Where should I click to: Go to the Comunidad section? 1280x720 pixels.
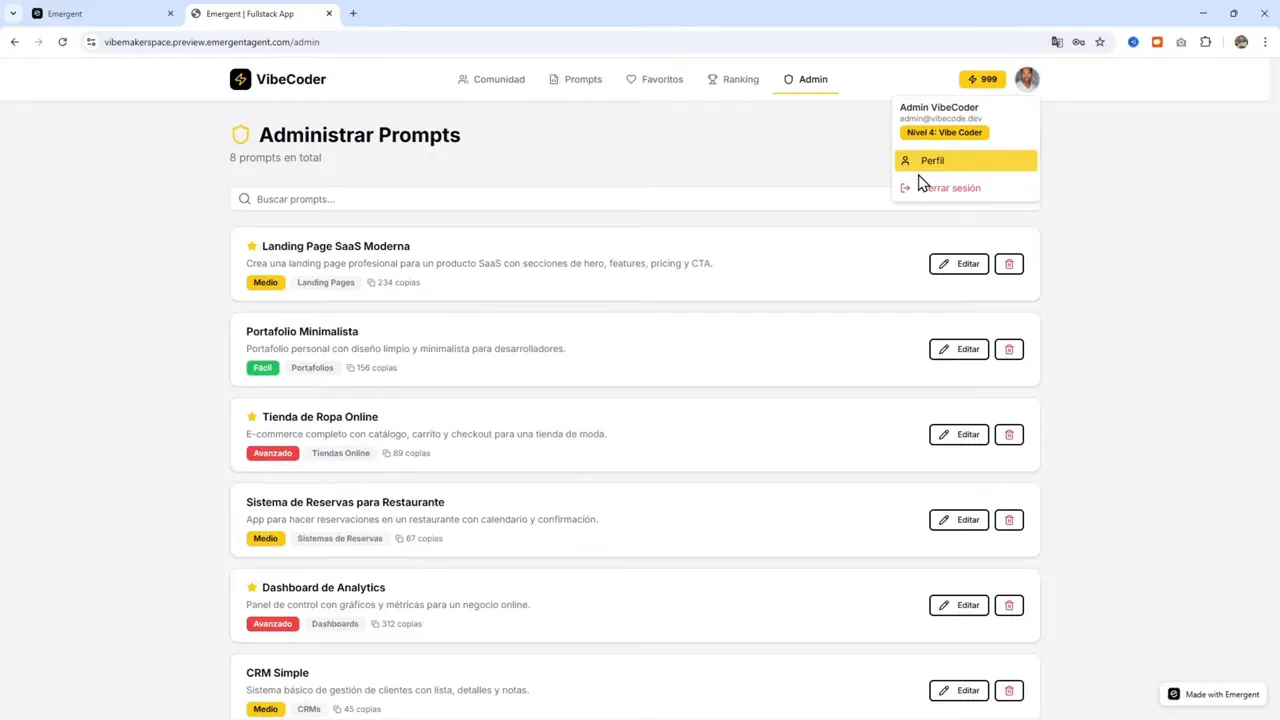[x=491, y=79]
